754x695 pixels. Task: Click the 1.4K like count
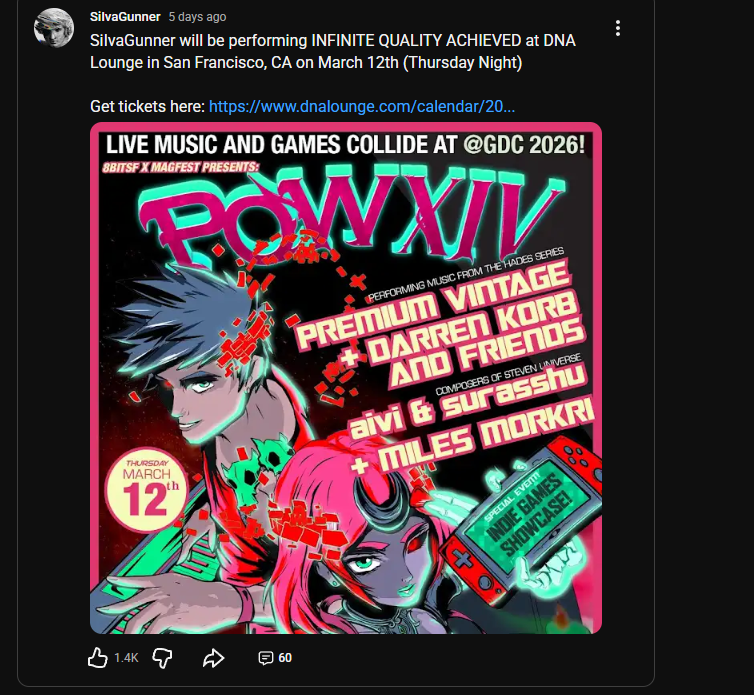click(x=126, y=658)
